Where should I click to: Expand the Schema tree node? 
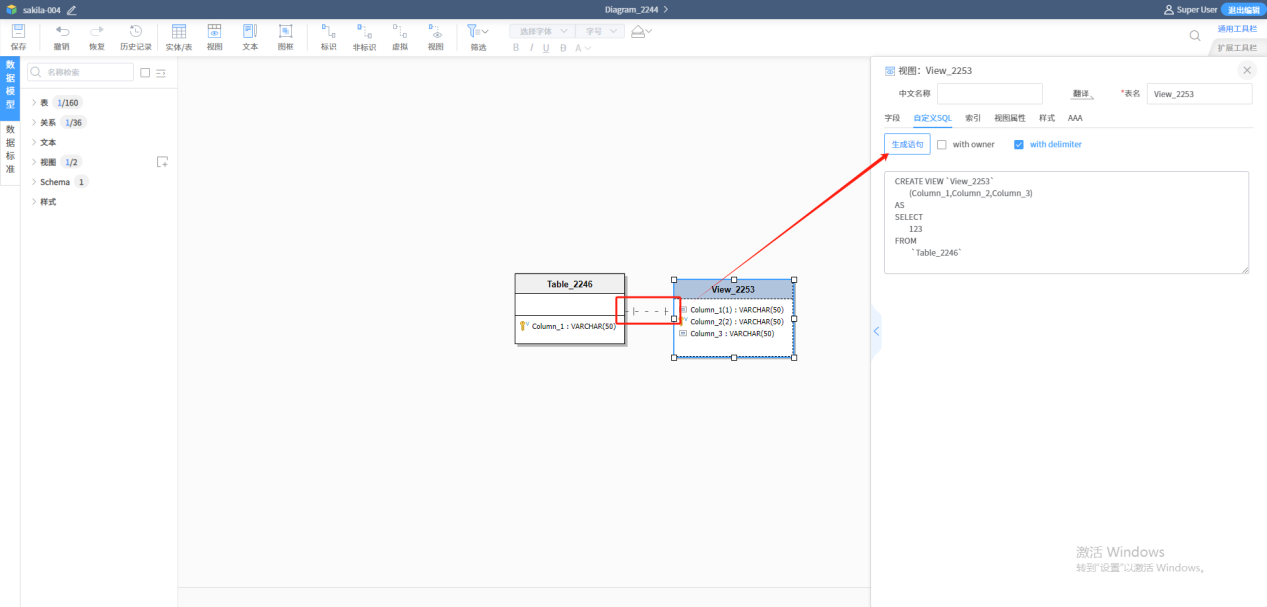click(33, 182)
